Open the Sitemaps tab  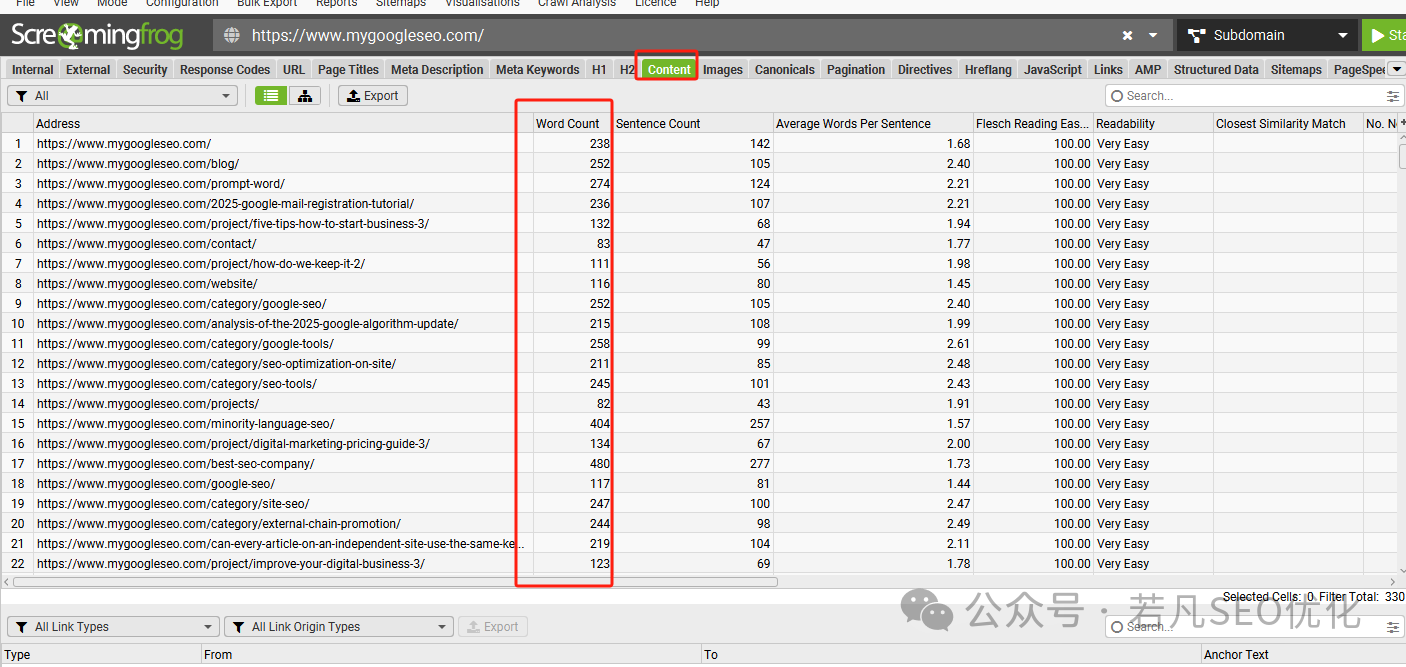(1296, 70)
